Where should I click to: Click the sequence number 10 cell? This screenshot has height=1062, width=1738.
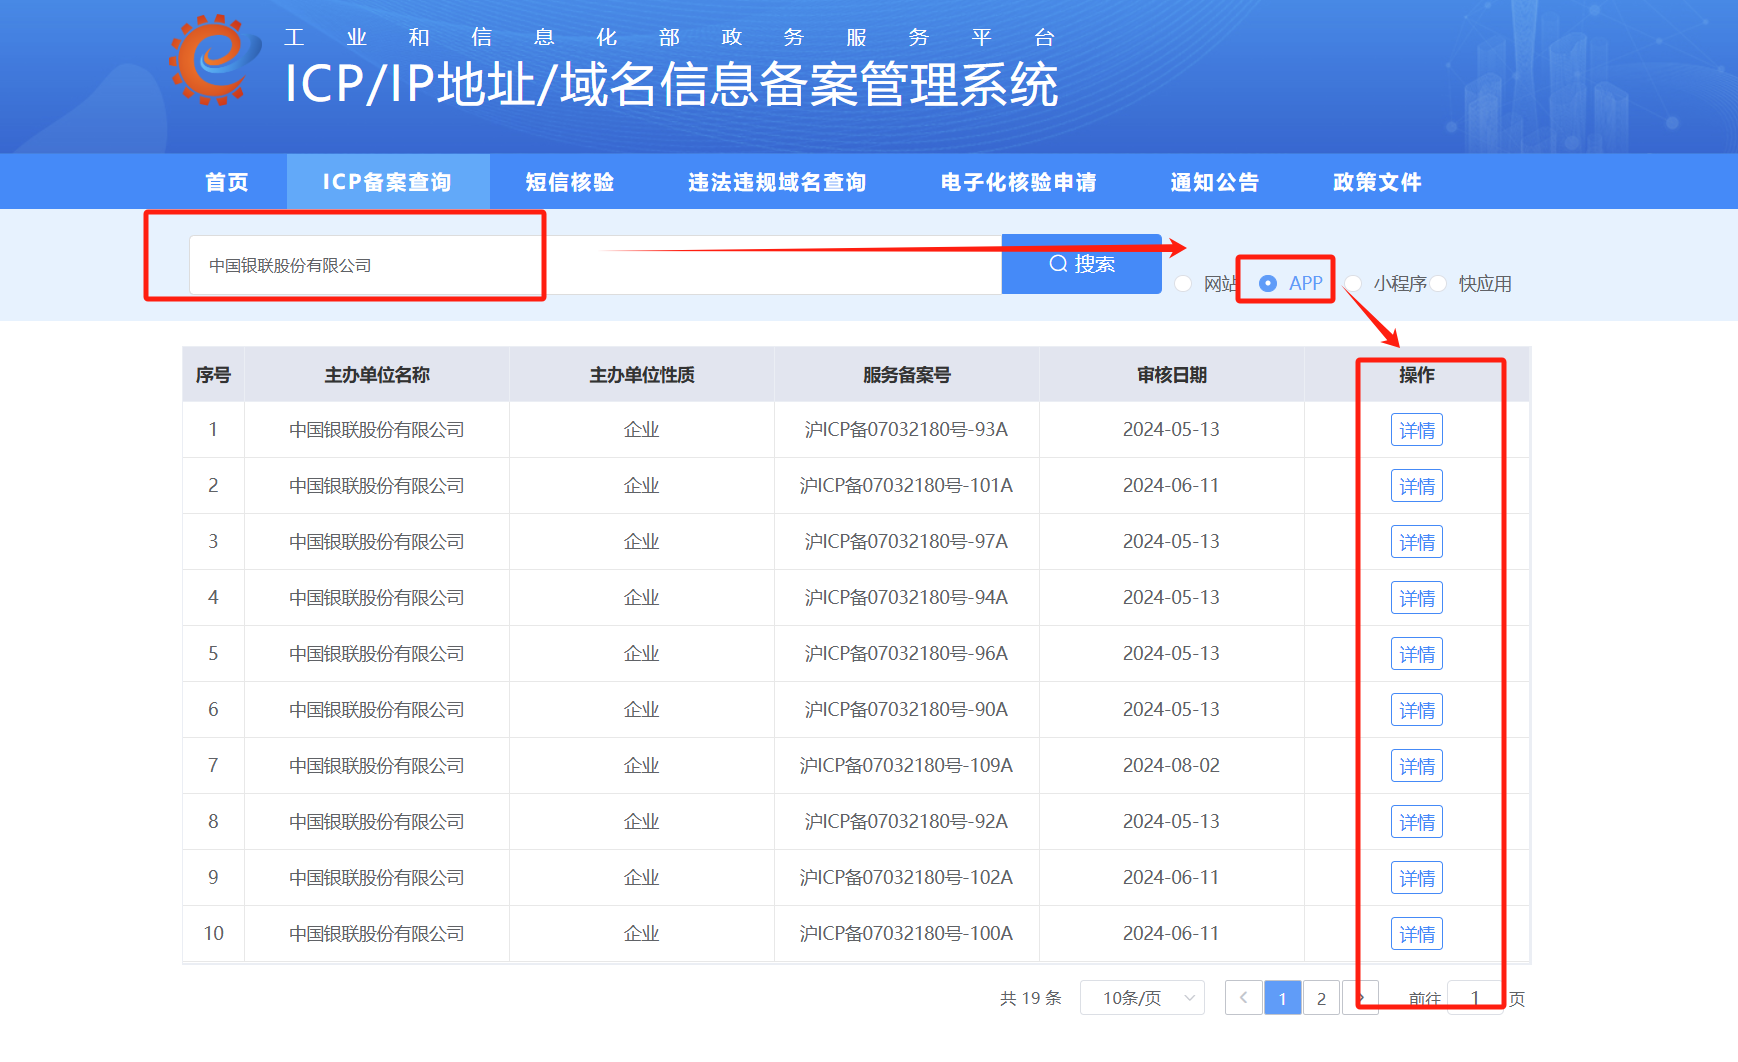point(213,934)
